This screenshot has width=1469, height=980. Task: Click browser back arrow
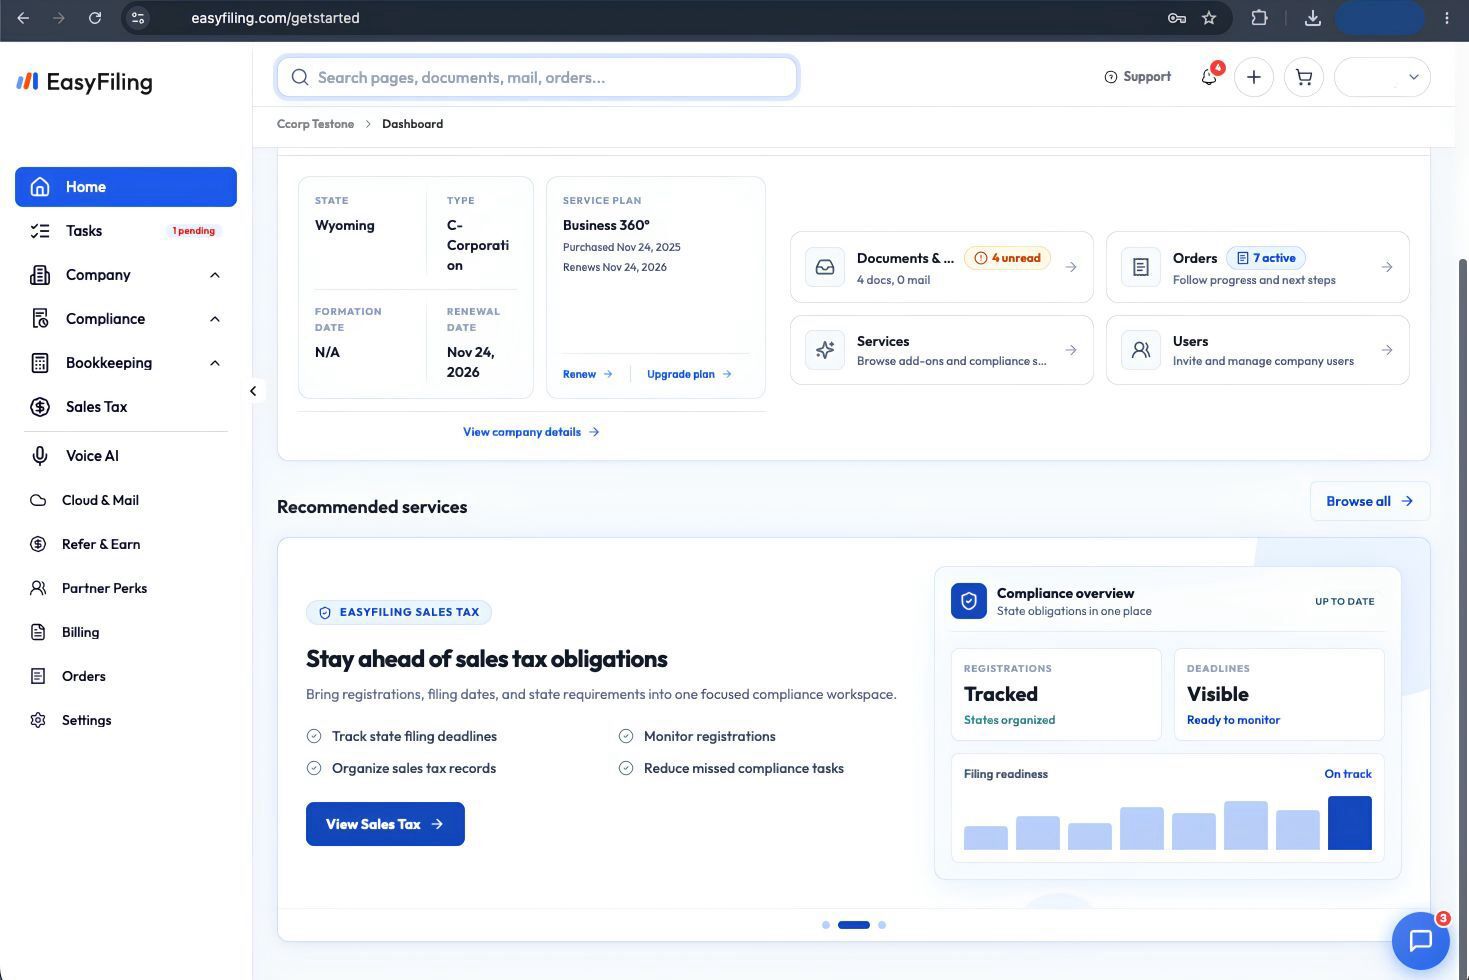pos(23,18)
